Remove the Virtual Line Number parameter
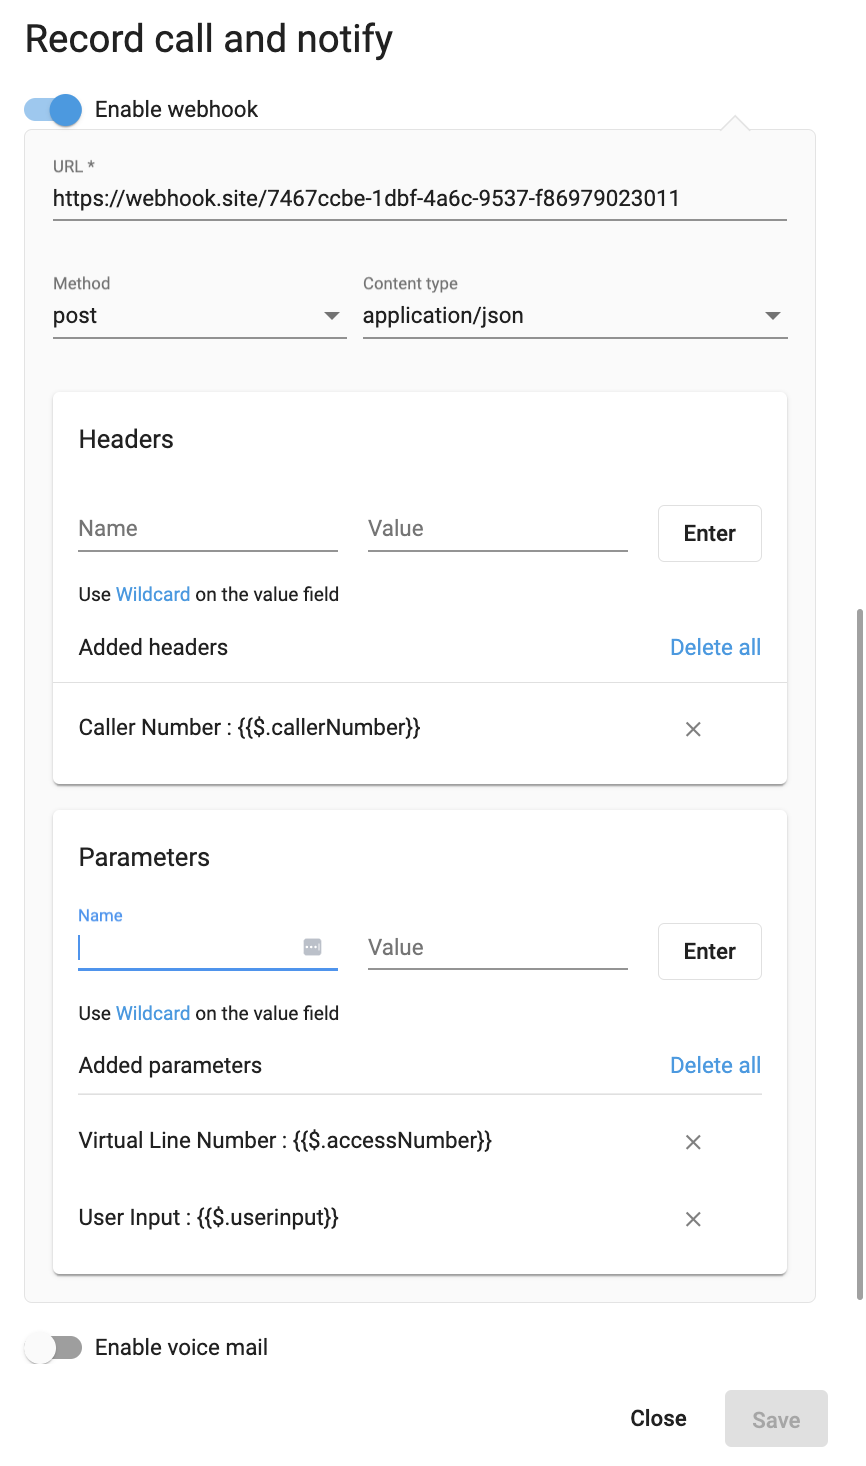Viewport: 866px width, 1466px height. click(x=693, y=1142)
